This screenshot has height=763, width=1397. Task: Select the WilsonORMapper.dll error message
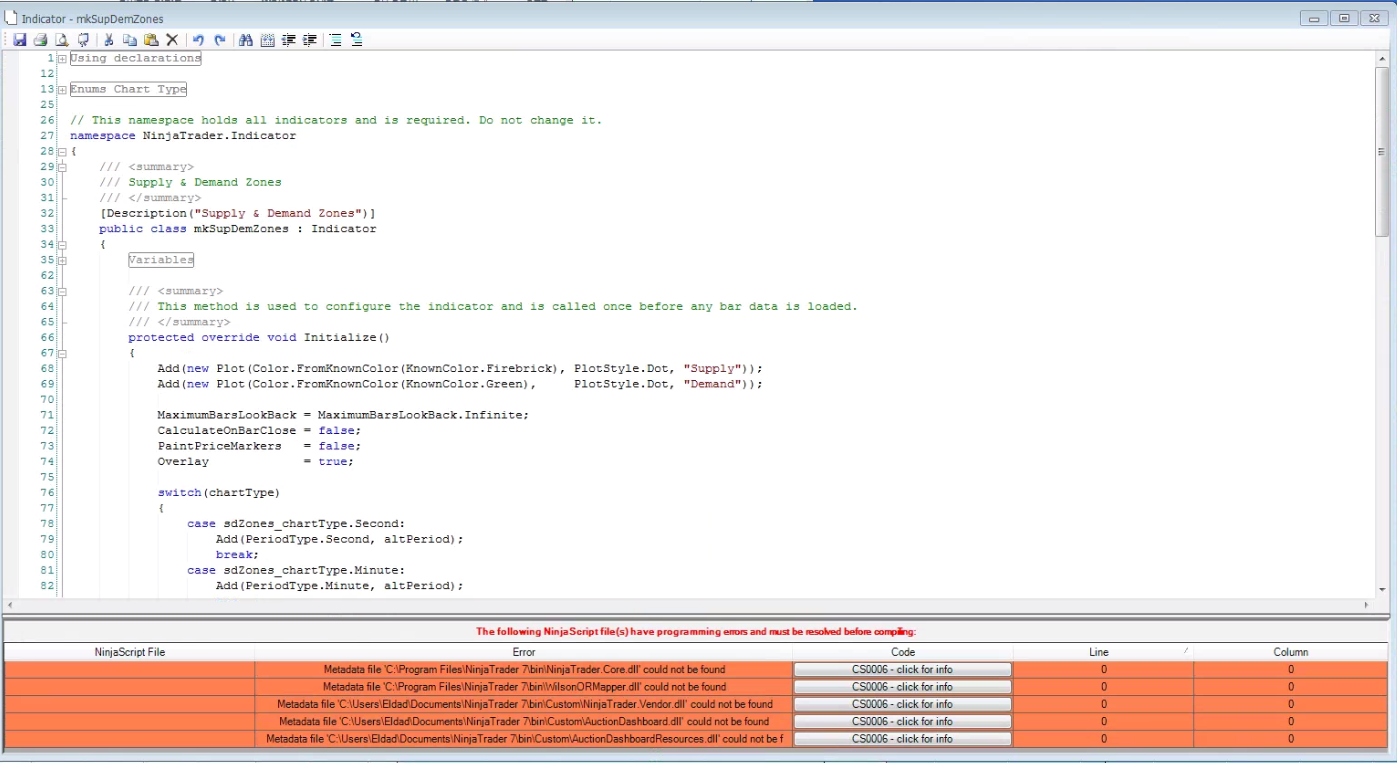coord(524,687)
